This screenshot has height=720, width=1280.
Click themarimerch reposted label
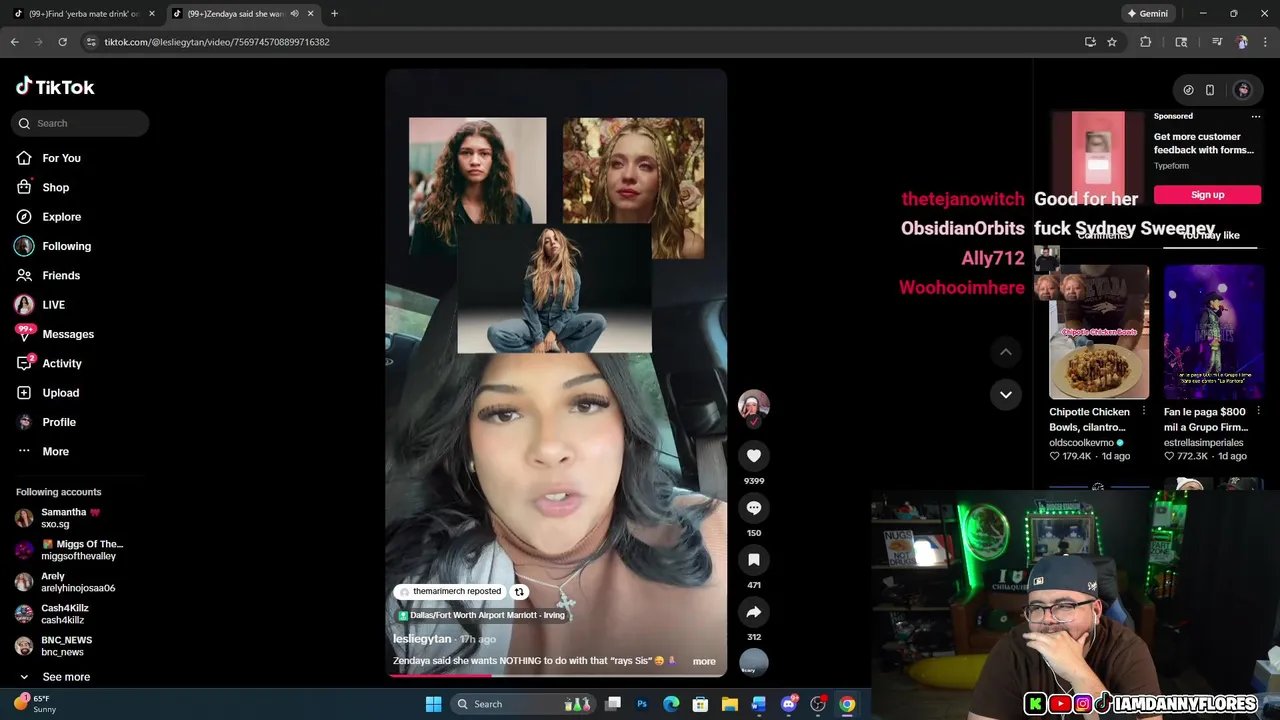[x=450, y=591]
